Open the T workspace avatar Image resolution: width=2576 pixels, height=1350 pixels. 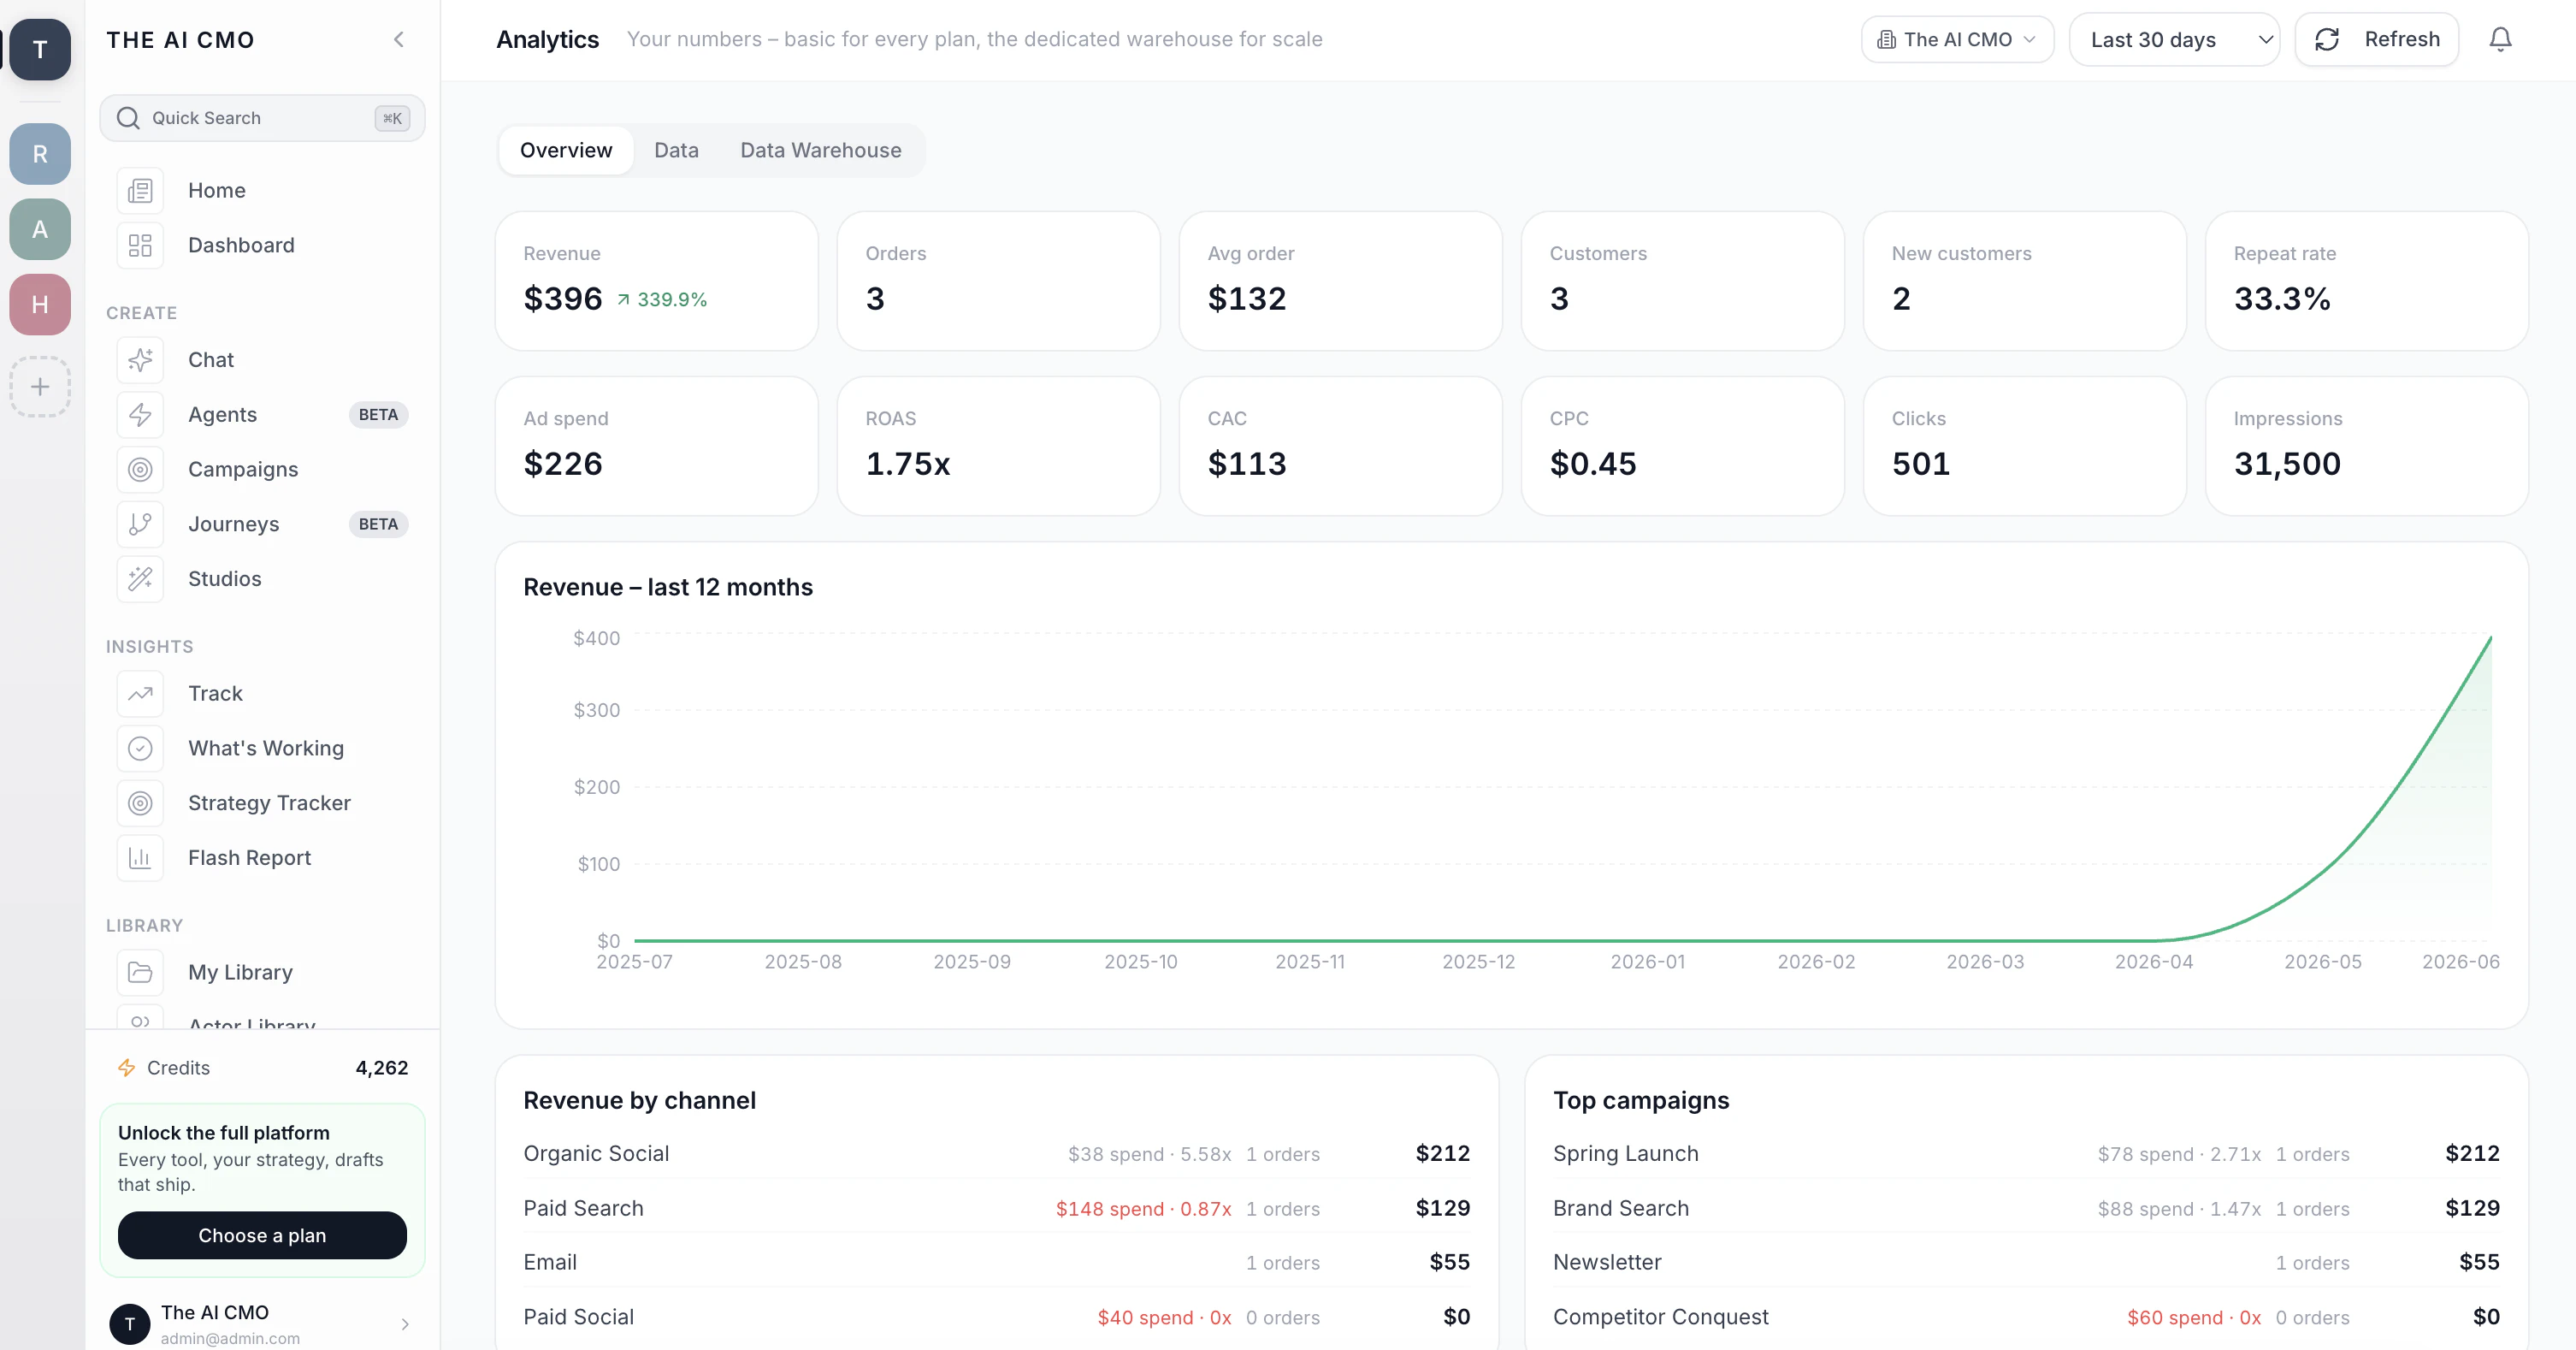pyautogui.click(x=40, y=49)
